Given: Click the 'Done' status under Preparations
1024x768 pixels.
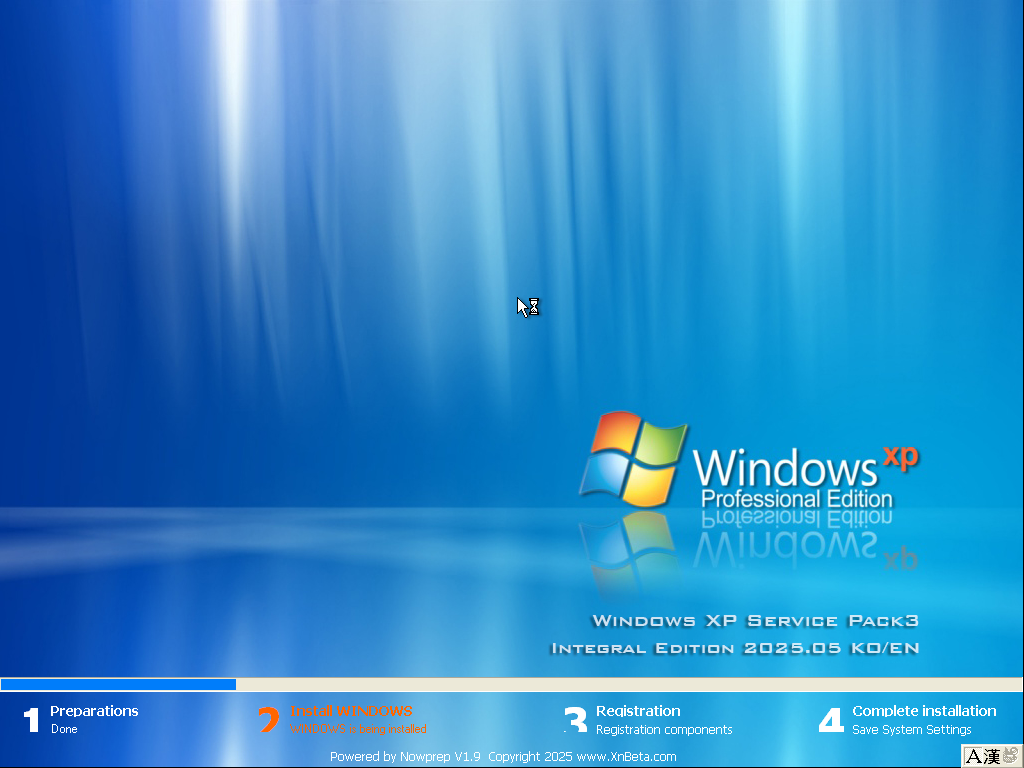Looking at the screenshot, I should pyautogui.click(x=64, y=729).
